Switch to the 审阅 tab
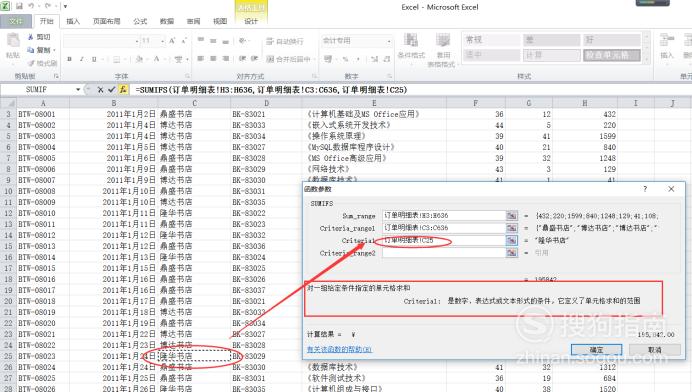The image size is (692, 392). coord(193,21)
